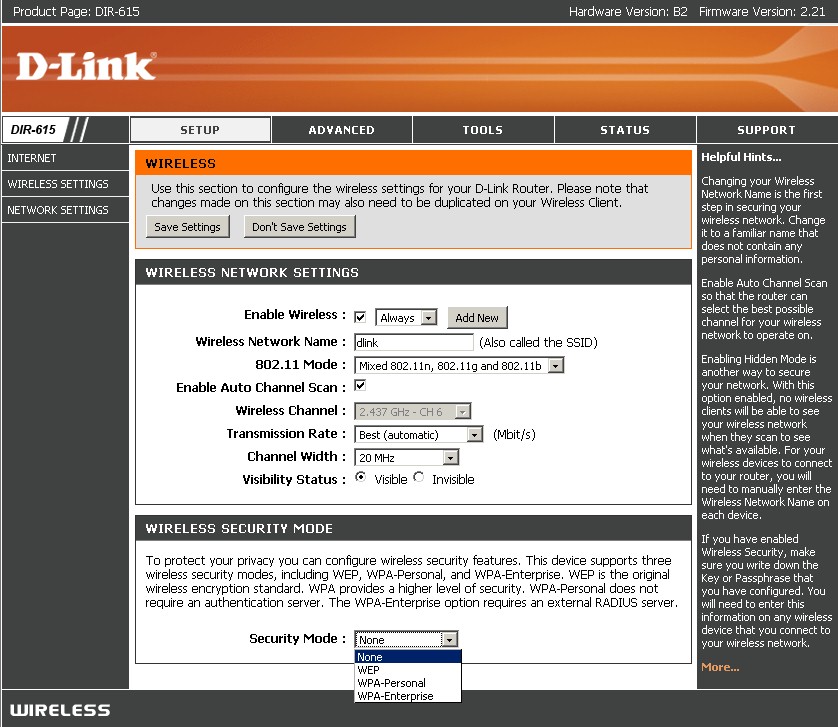Screen dimensions: 838x727
Task: Click the DIR-615 model label
Action: click(33, 129)
